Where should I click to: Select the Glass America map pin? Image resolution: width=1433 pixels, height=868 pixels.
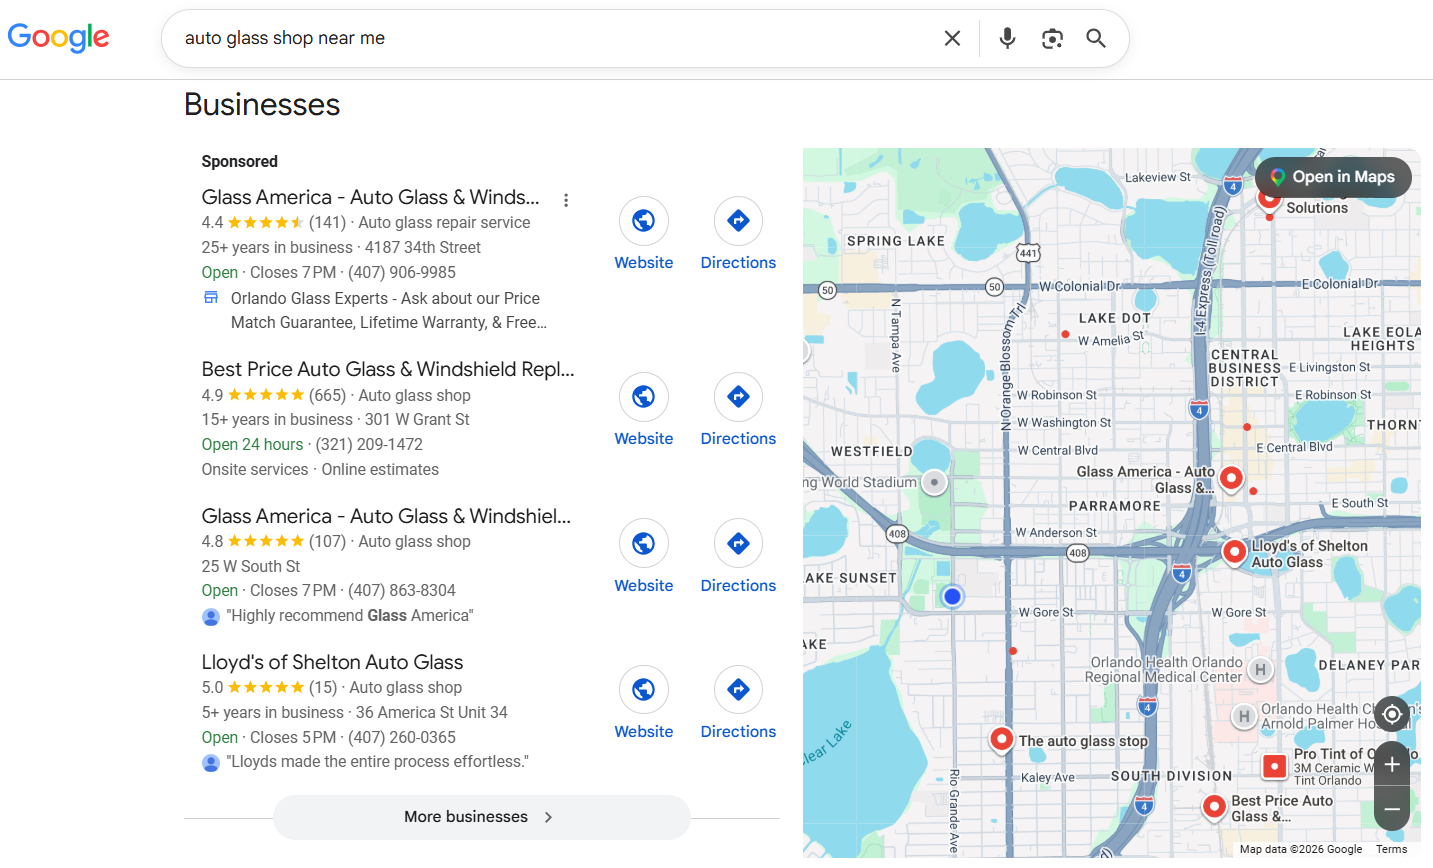point(1231,478)
